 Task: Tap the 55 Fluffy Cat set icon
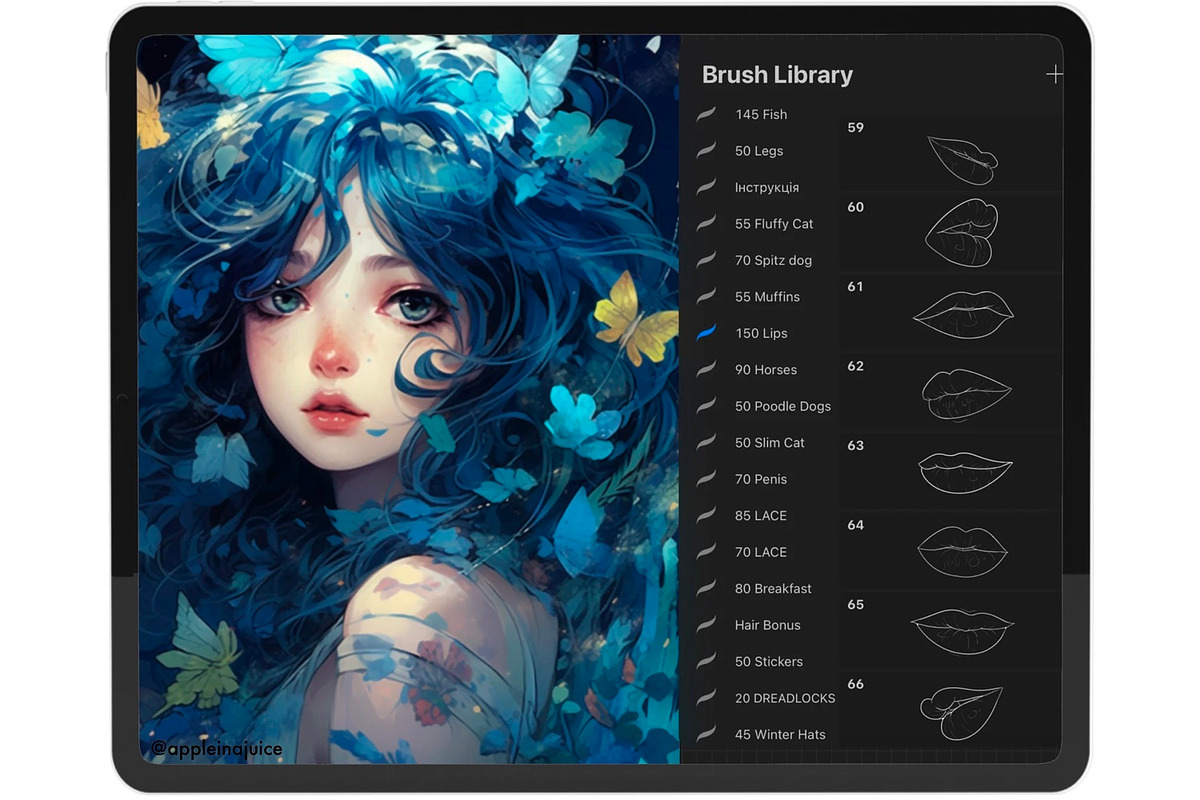tap(707, 224)
